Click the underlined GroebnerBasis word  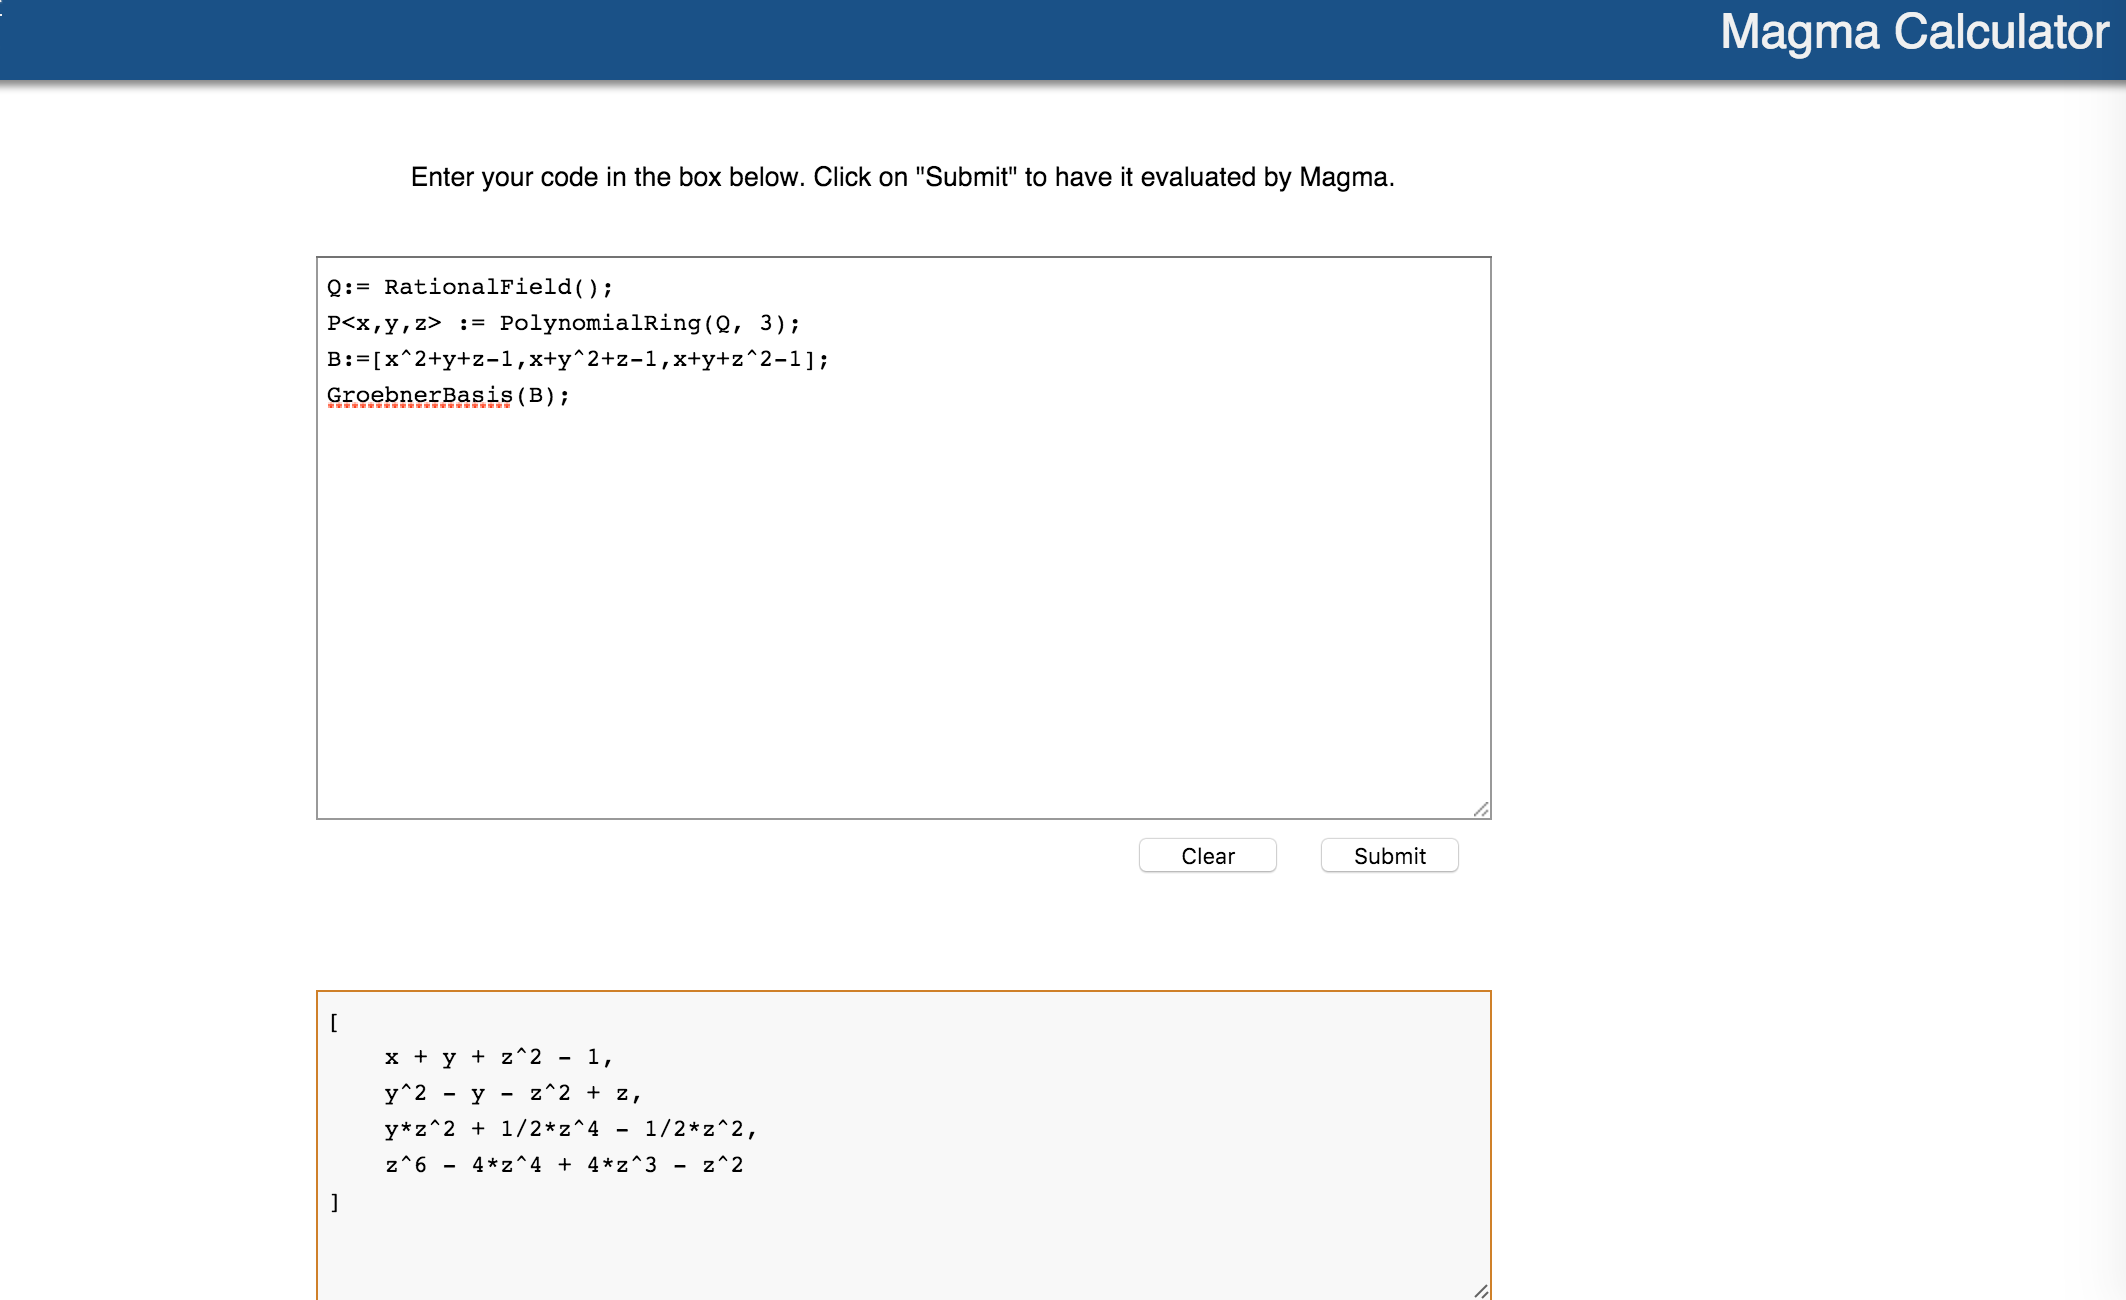click(x=419, y=396)
